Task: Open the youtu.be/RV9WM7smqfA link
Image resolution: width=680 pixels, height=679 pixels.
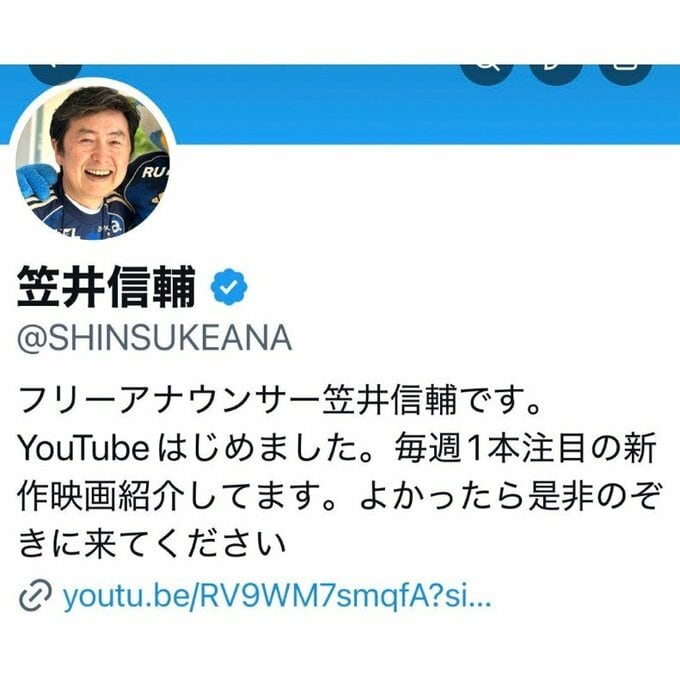Action: (277, 596)
